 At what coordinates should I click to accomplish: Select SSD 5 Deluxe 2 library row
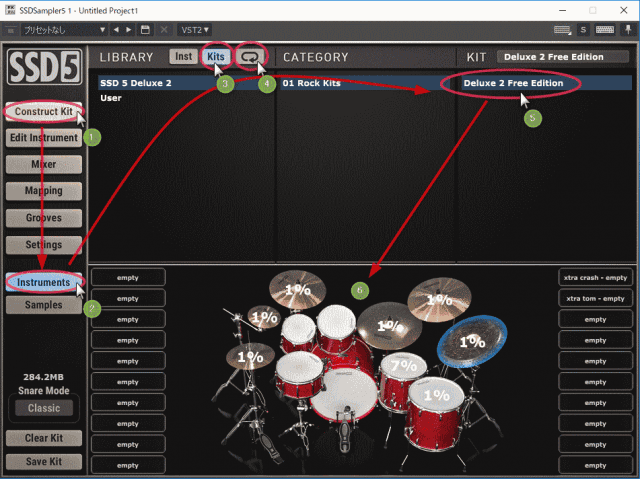click(186, 83)
